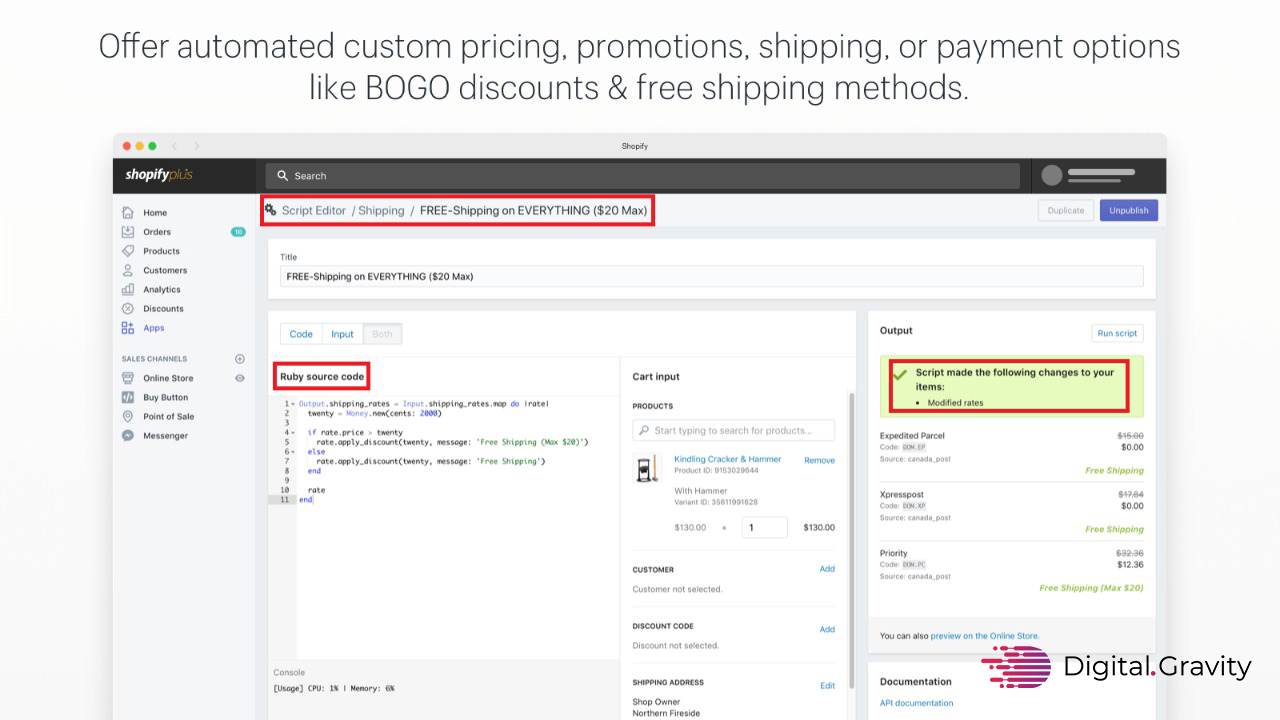Add a sales channel with the plus icon
This screenshot has height=720, width=1280.
(239, 359)
